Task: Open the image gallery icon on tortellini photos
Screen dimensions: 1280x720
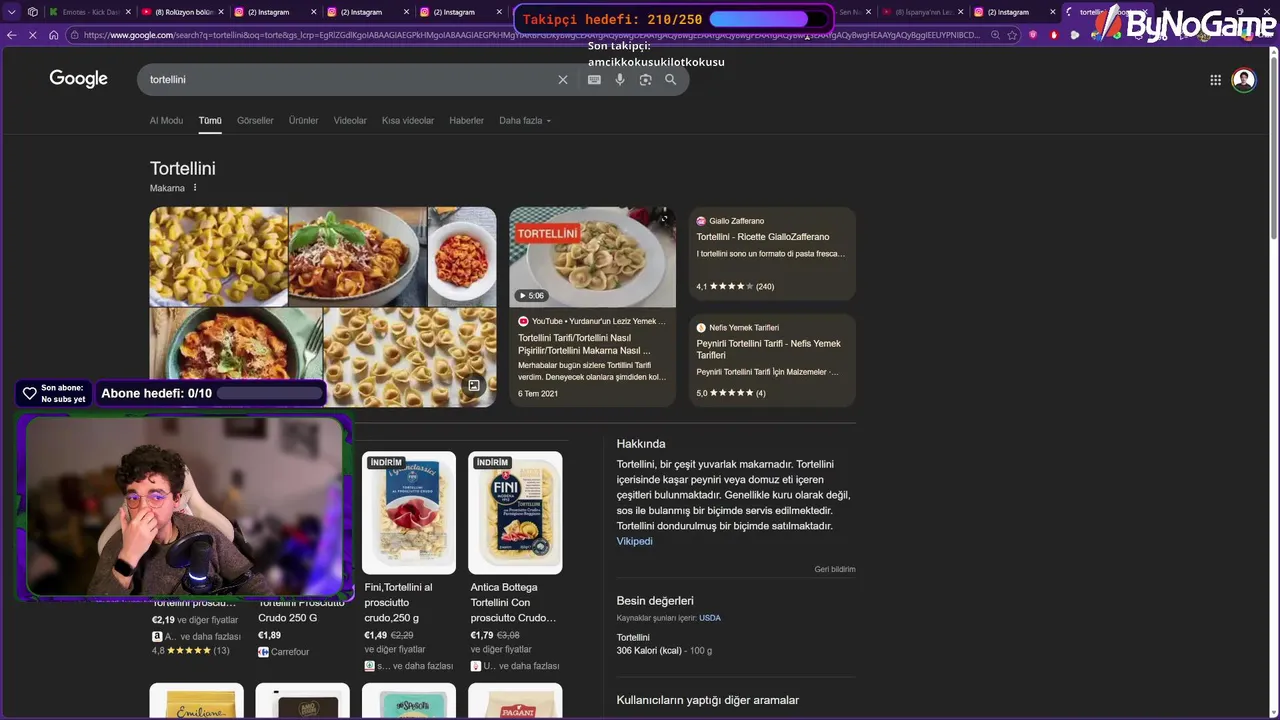Action: coord(474,385)
